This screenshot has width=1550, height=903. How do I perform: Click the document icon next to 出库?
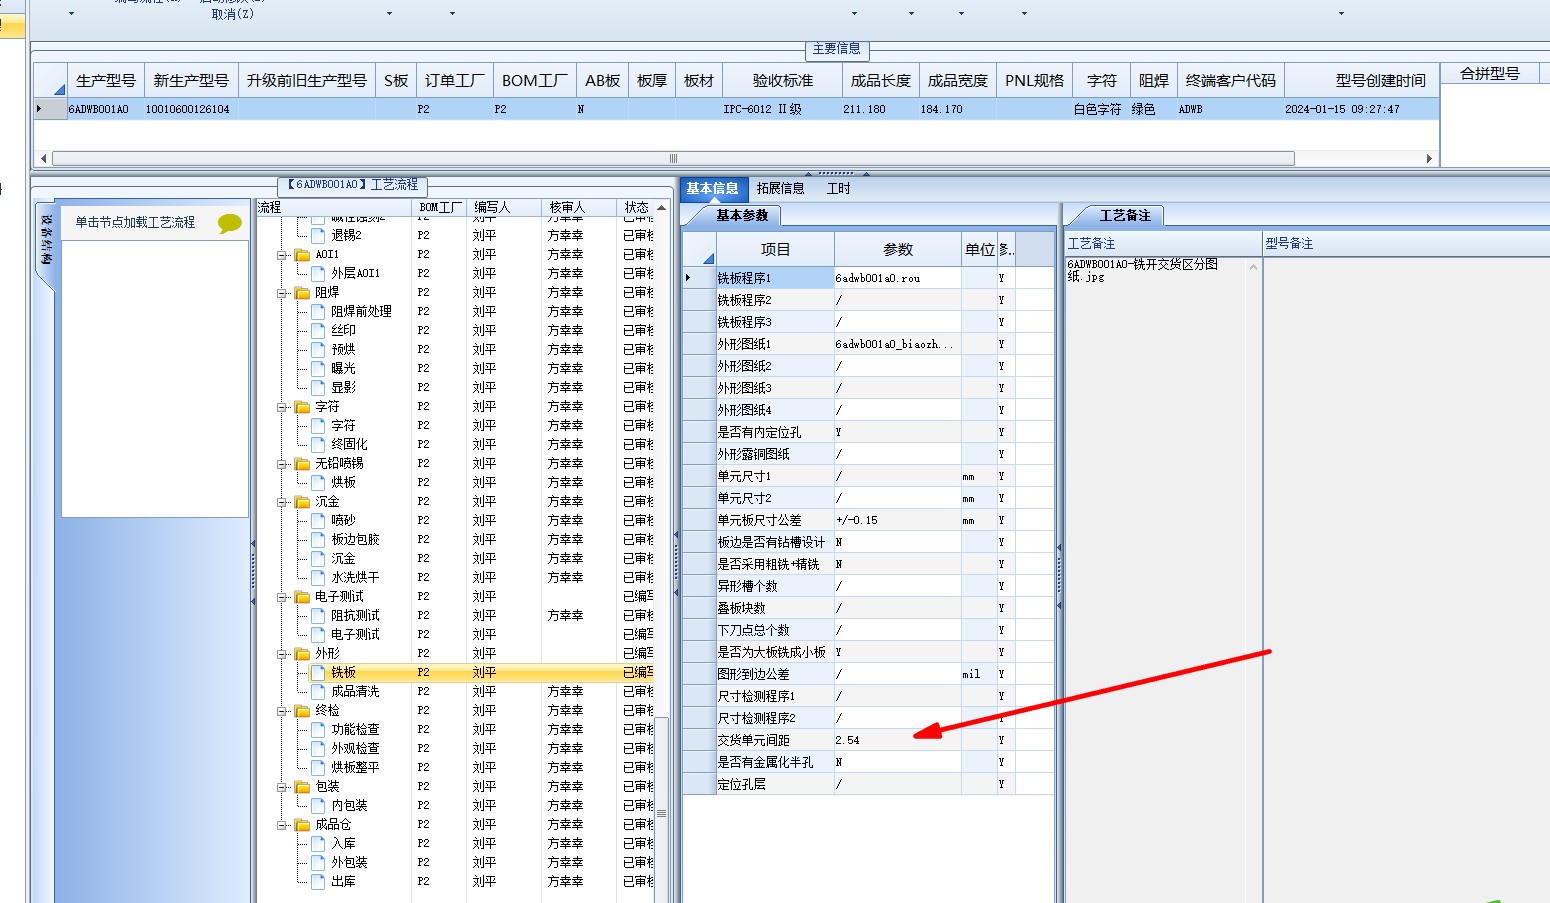[318, 881]
